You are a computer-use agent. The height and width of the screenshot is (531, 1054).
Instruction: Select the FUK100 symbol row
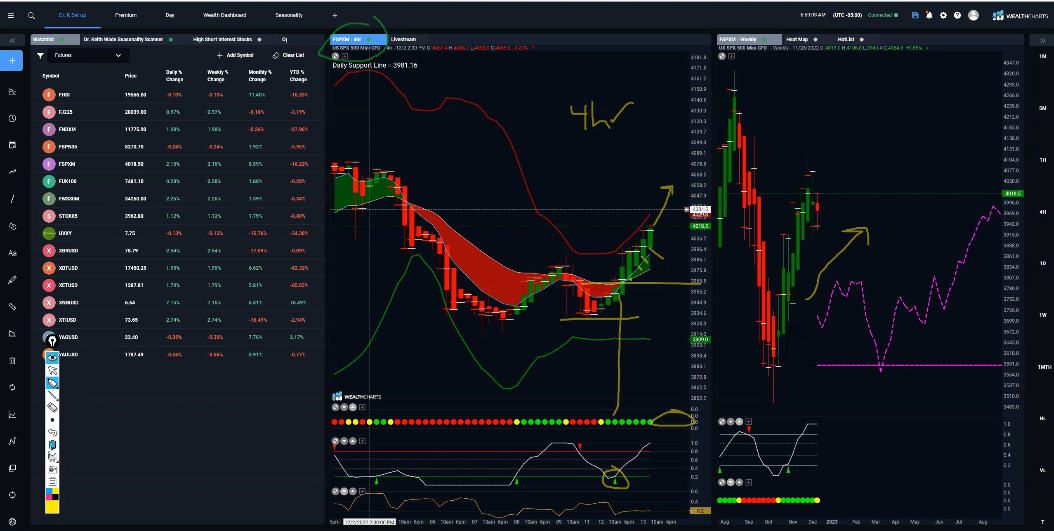[179, 181]
